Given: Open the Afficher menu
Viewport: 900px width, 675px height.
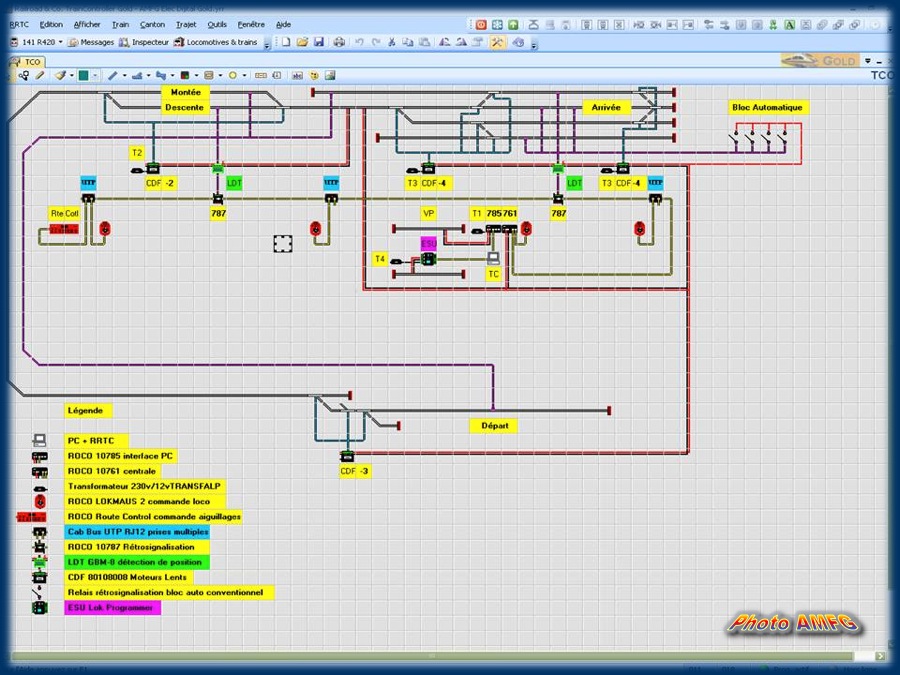Looking at the screenshot, I should pyautogui.click(x=87, y=25).
